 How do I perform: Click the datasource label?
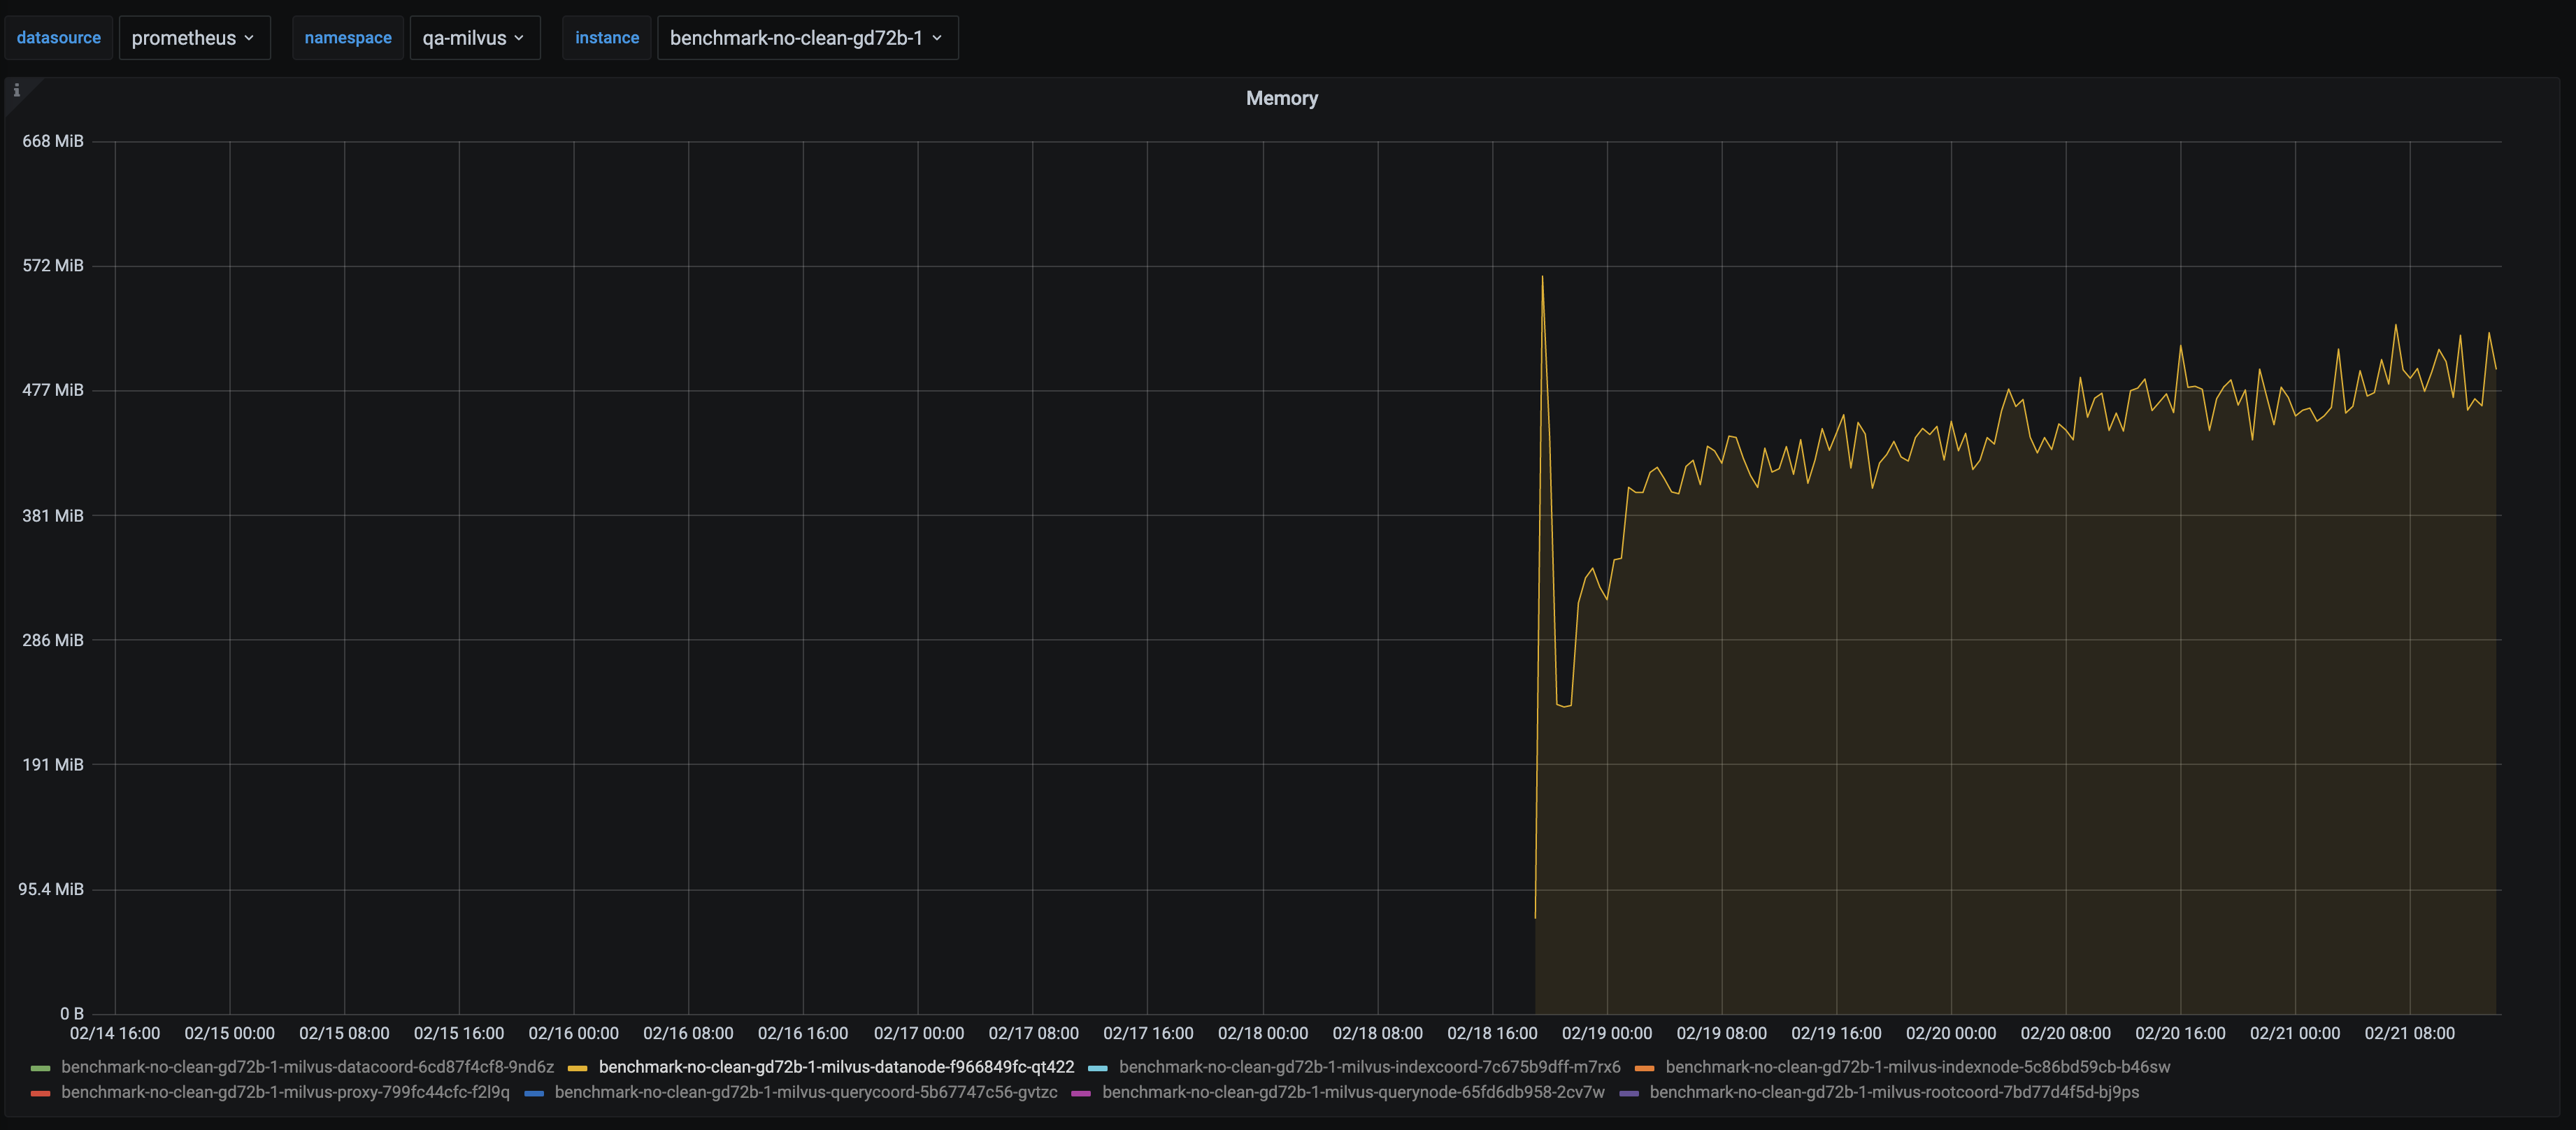coord(58,37)
